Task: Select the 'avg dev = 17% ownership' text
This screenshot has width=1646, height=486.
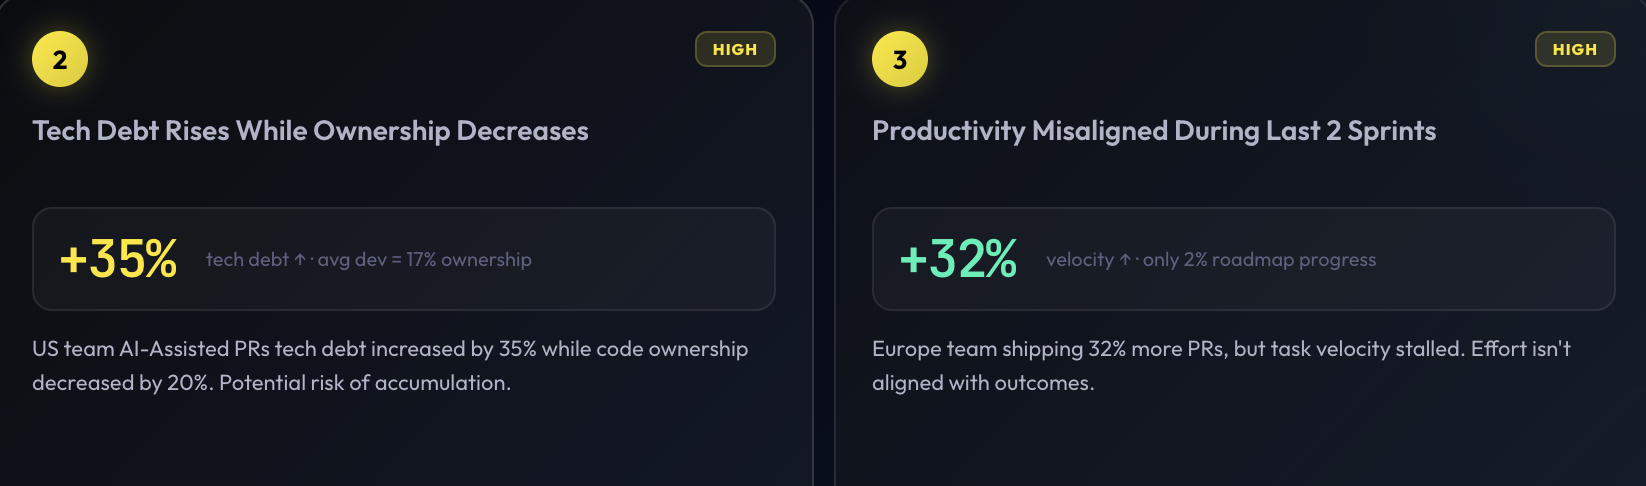Action: [425, 260]
